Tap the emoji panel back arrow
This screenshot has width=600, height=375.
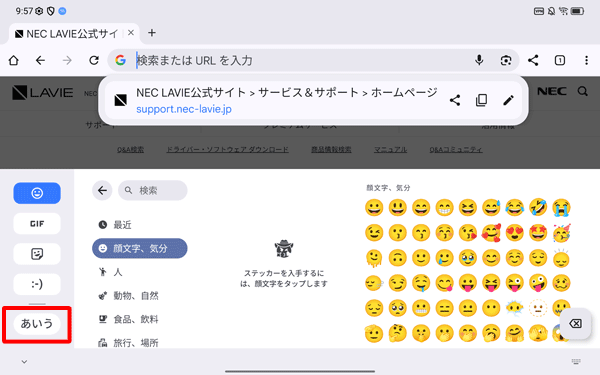102,190
